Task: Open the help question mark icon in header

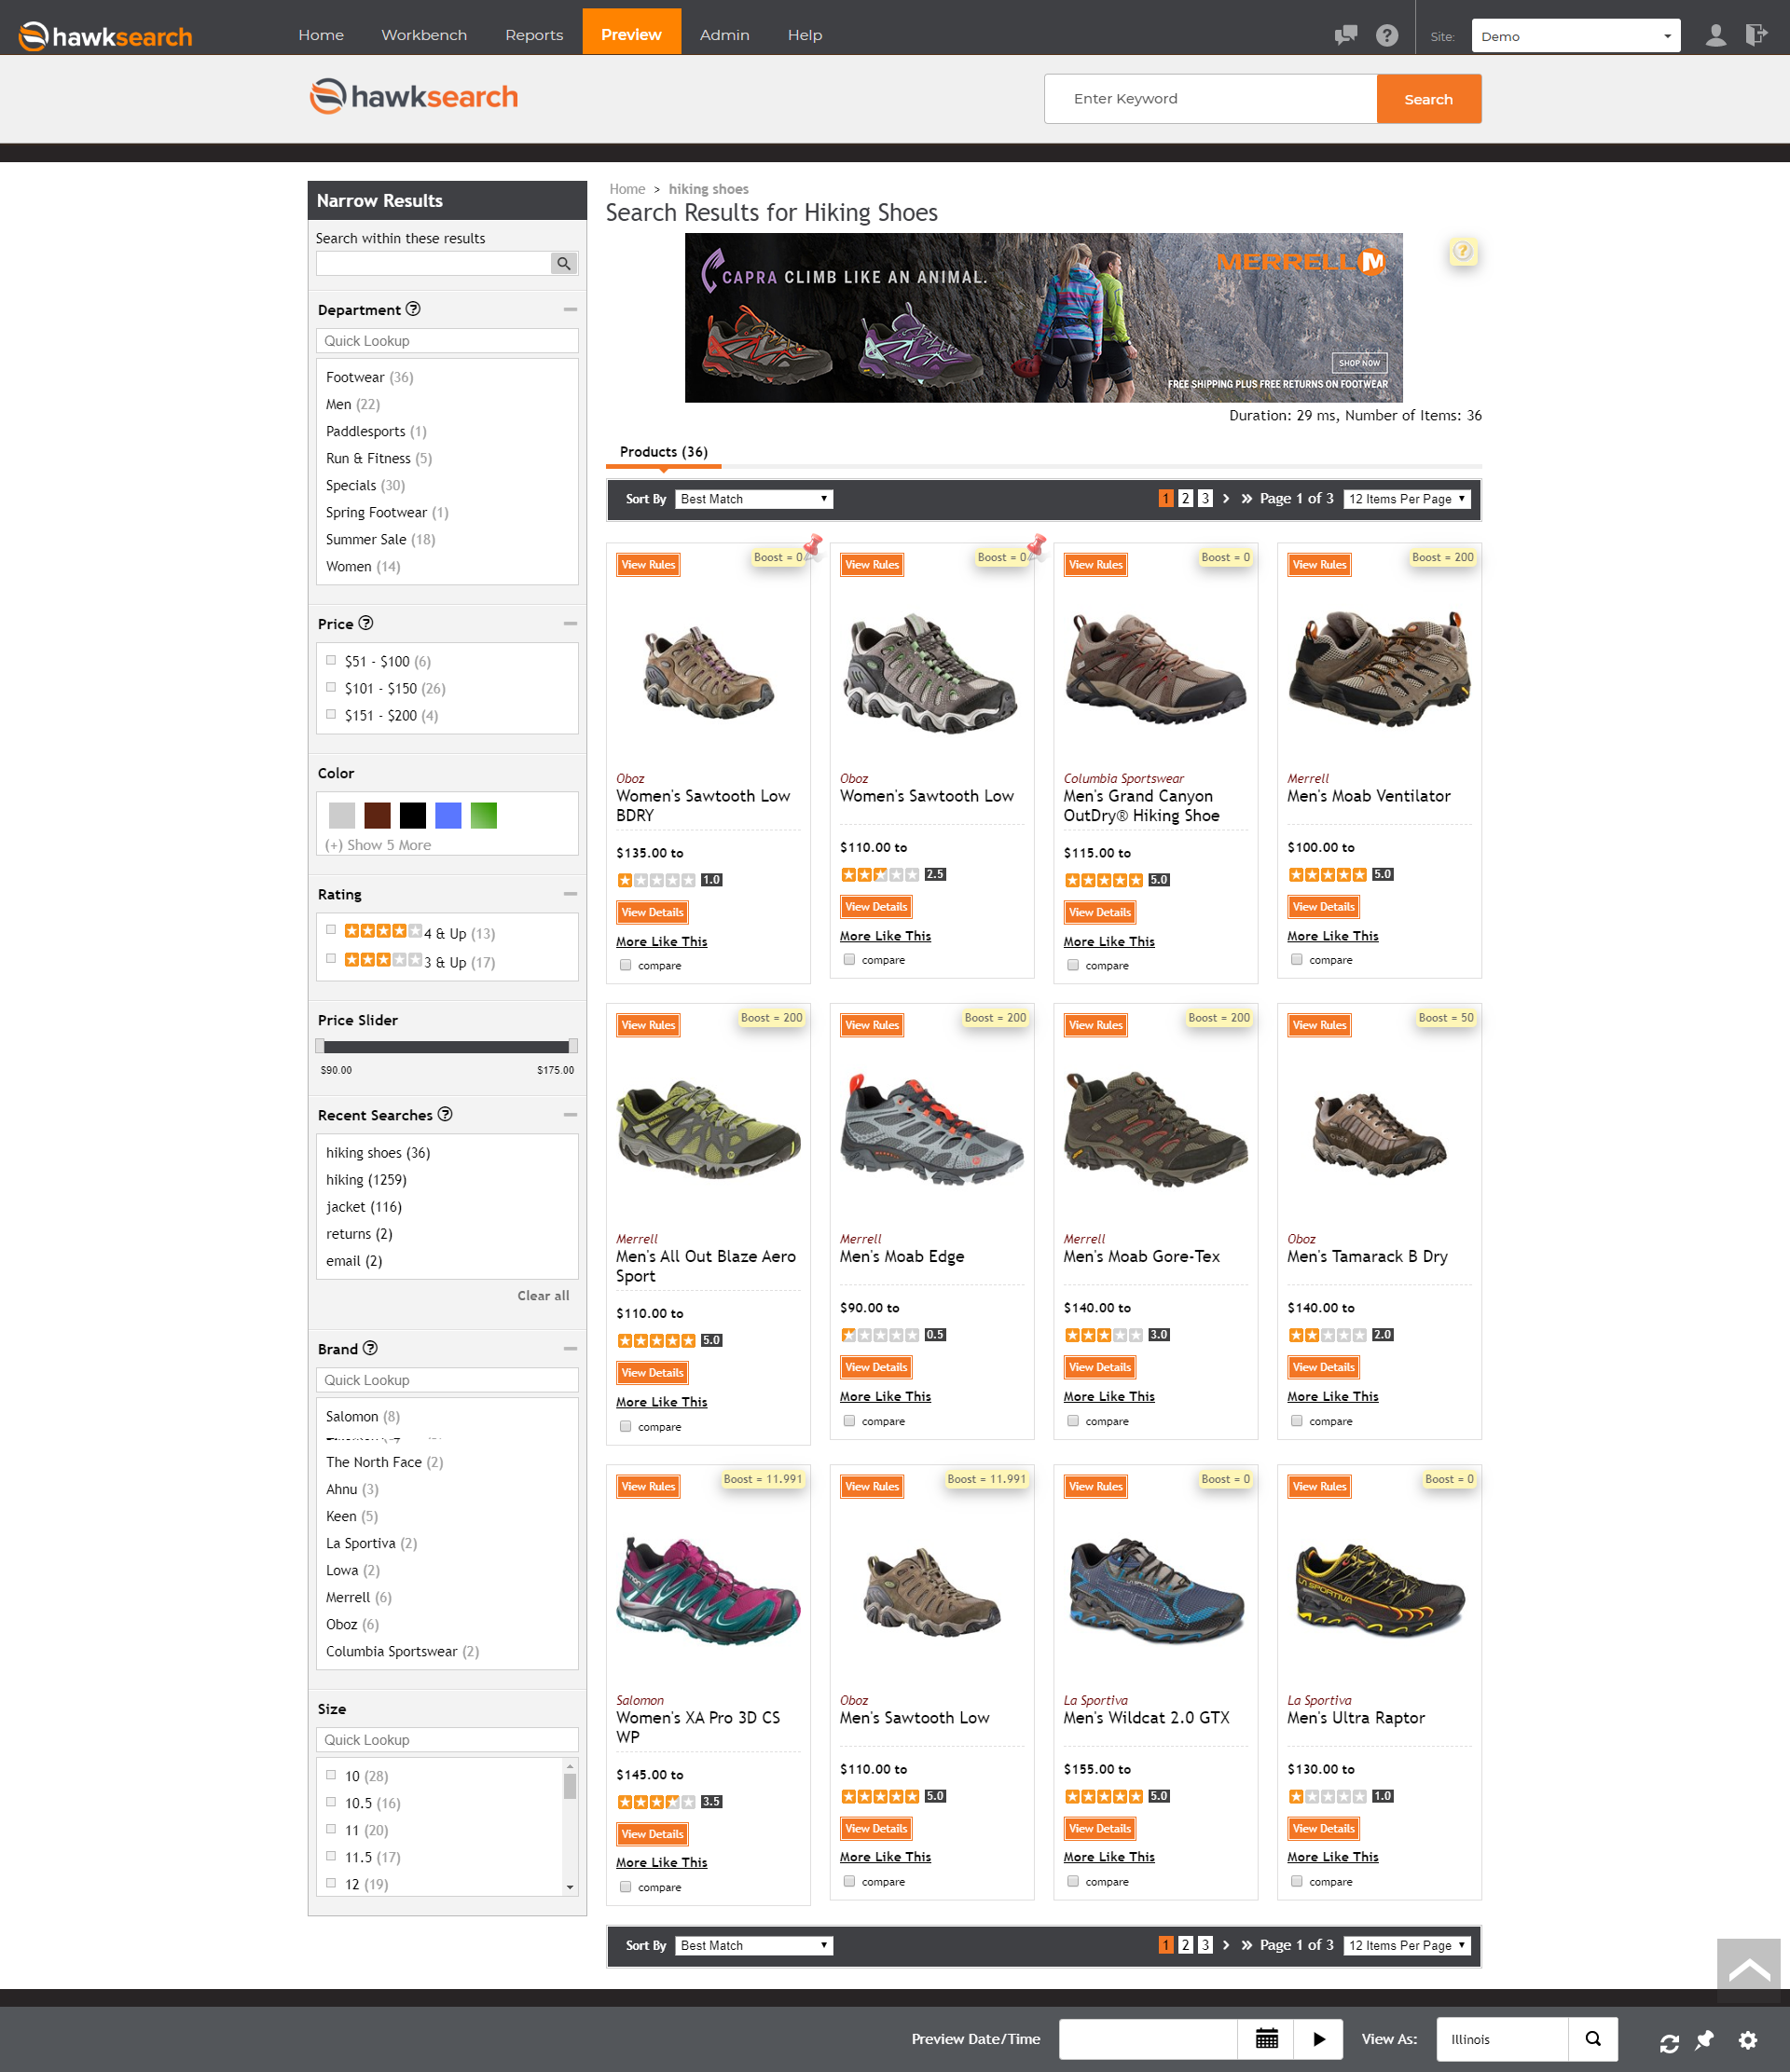Action: pos(1386,35)
